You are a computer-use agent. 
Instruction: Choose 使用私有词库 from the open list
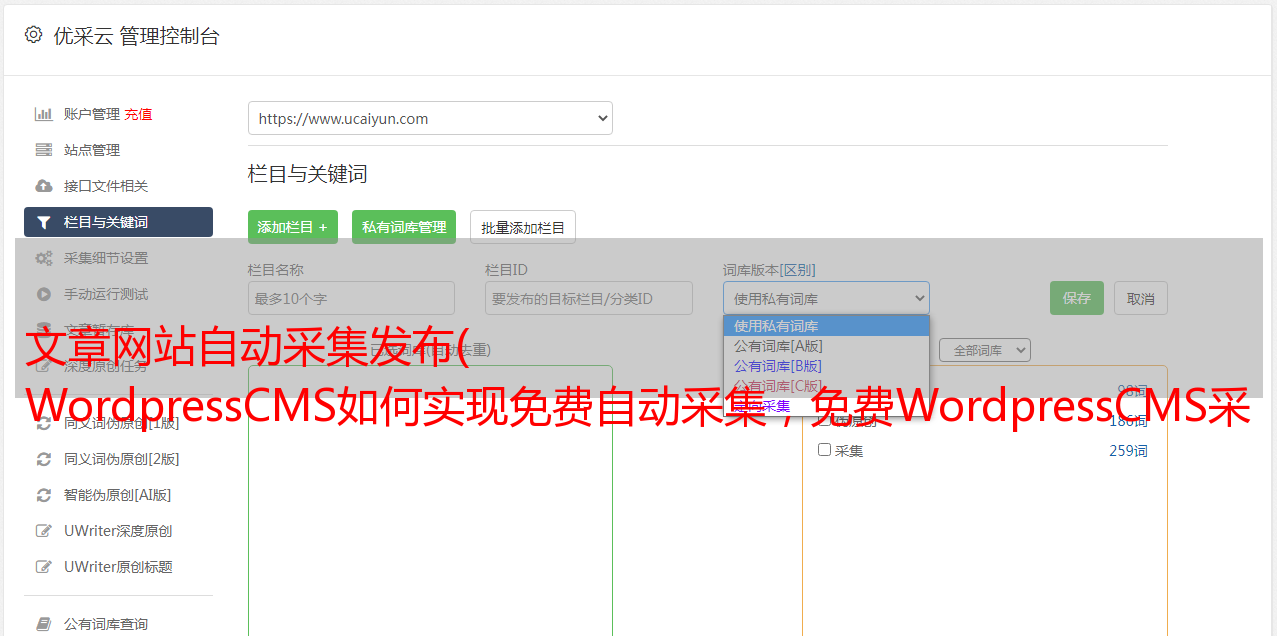[826, 326]
